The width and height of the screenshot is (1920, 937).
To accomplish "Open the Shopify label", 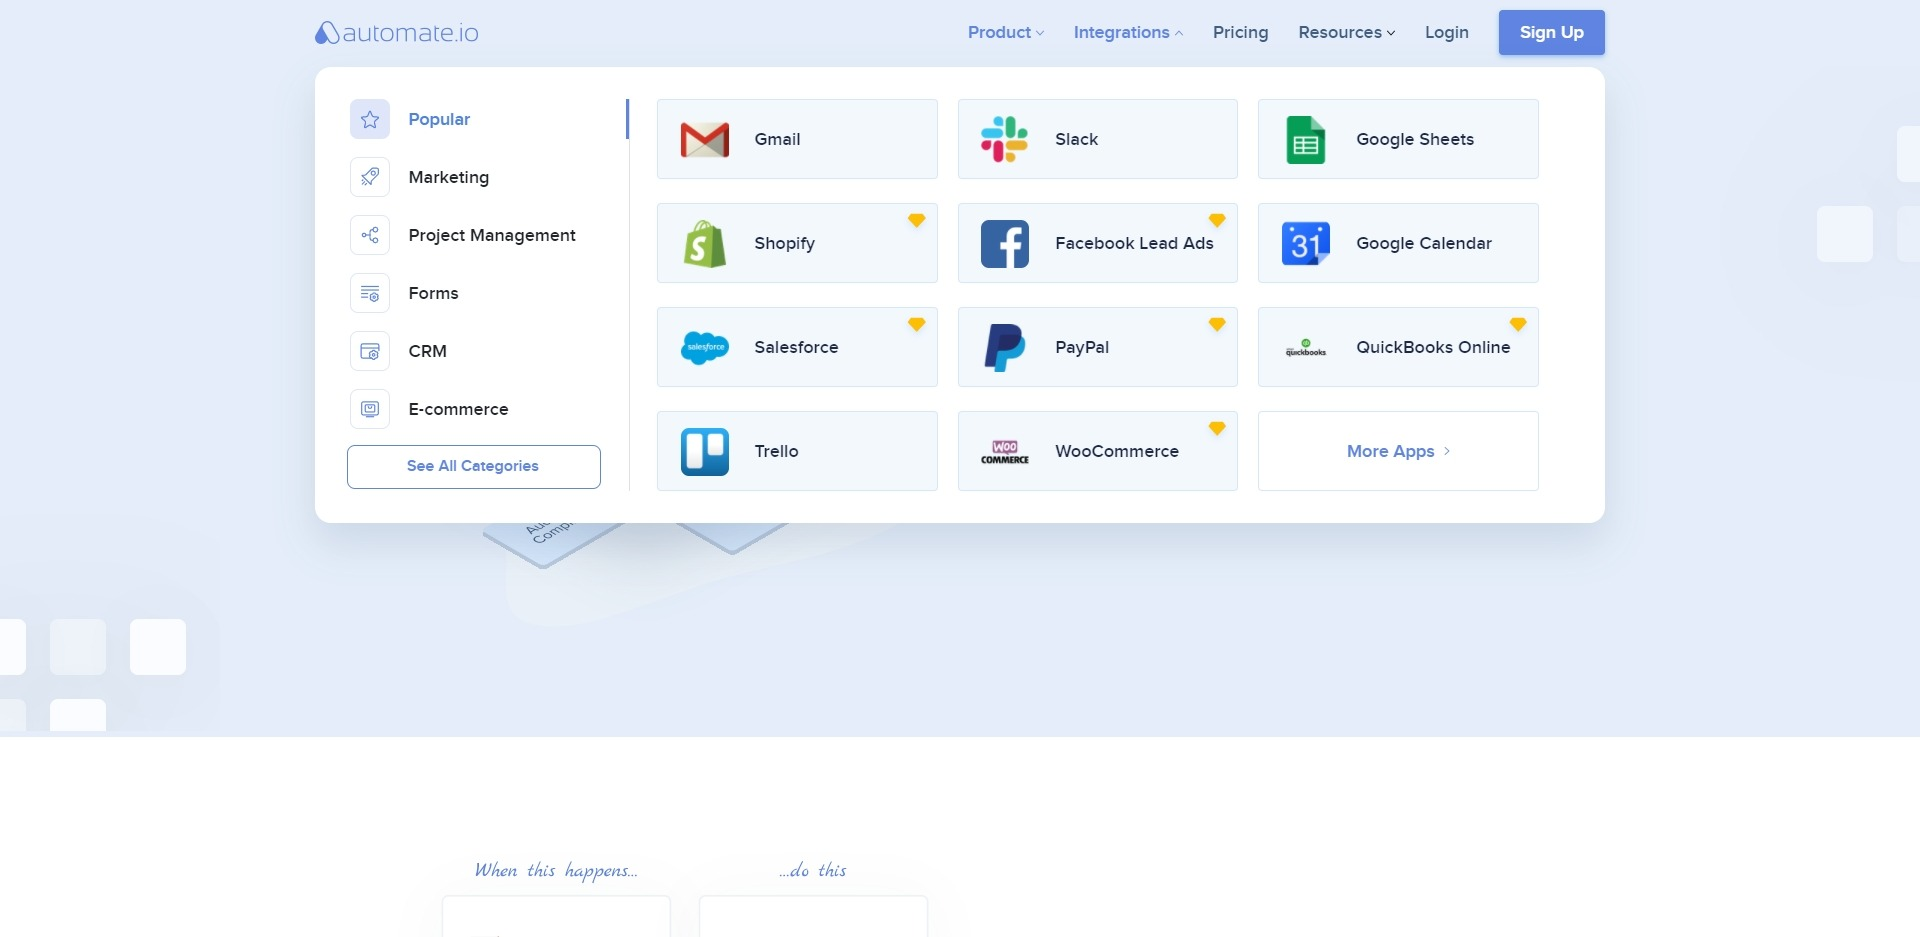I will coord(784,243).
